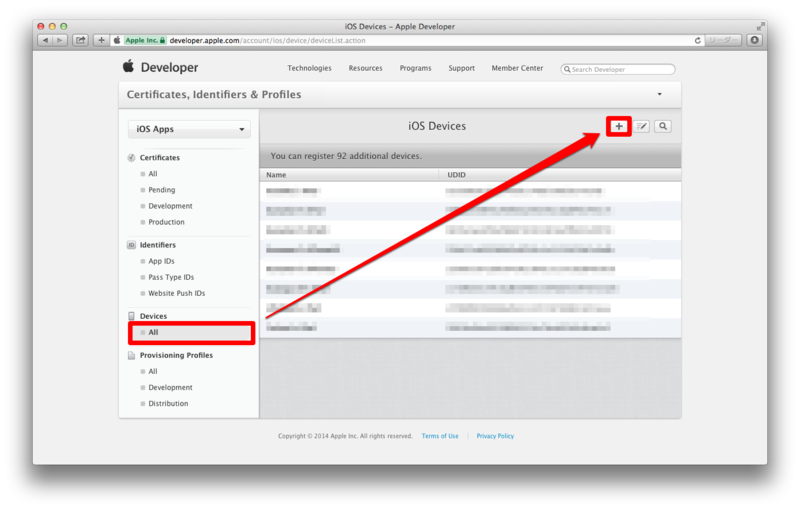The width and height of the screenshot is (800, 510).
Task: Click the Provisioning Profiles section heading
Action: point(176,355)
